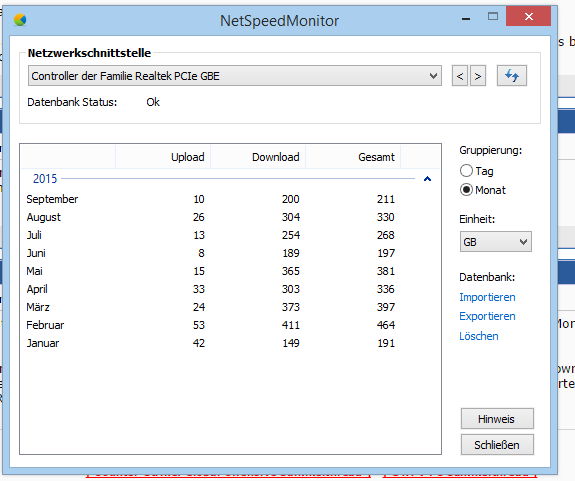Maximize the NetSpeedMonitor window
575x481 pixels.
click(x=493, y=16)
